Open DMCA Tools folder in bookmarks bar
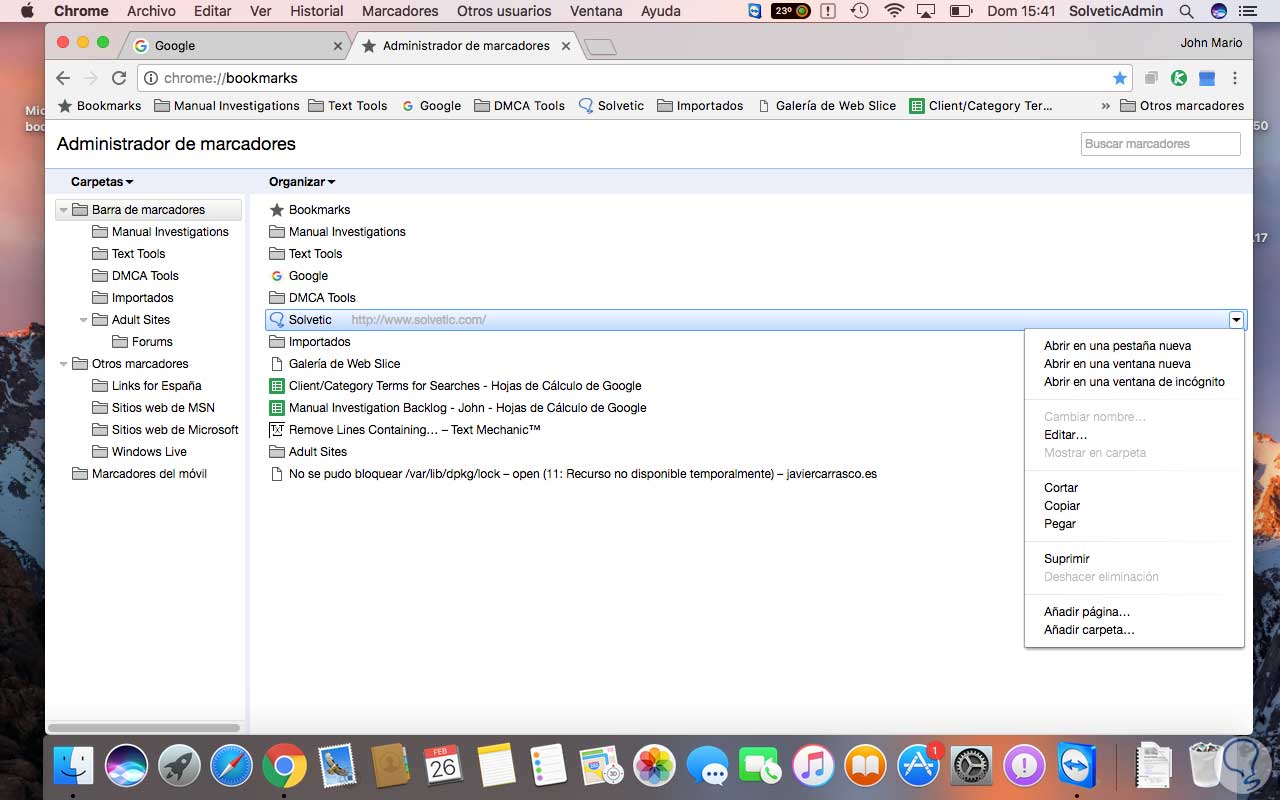1280x800 pixels. [519, 106]
